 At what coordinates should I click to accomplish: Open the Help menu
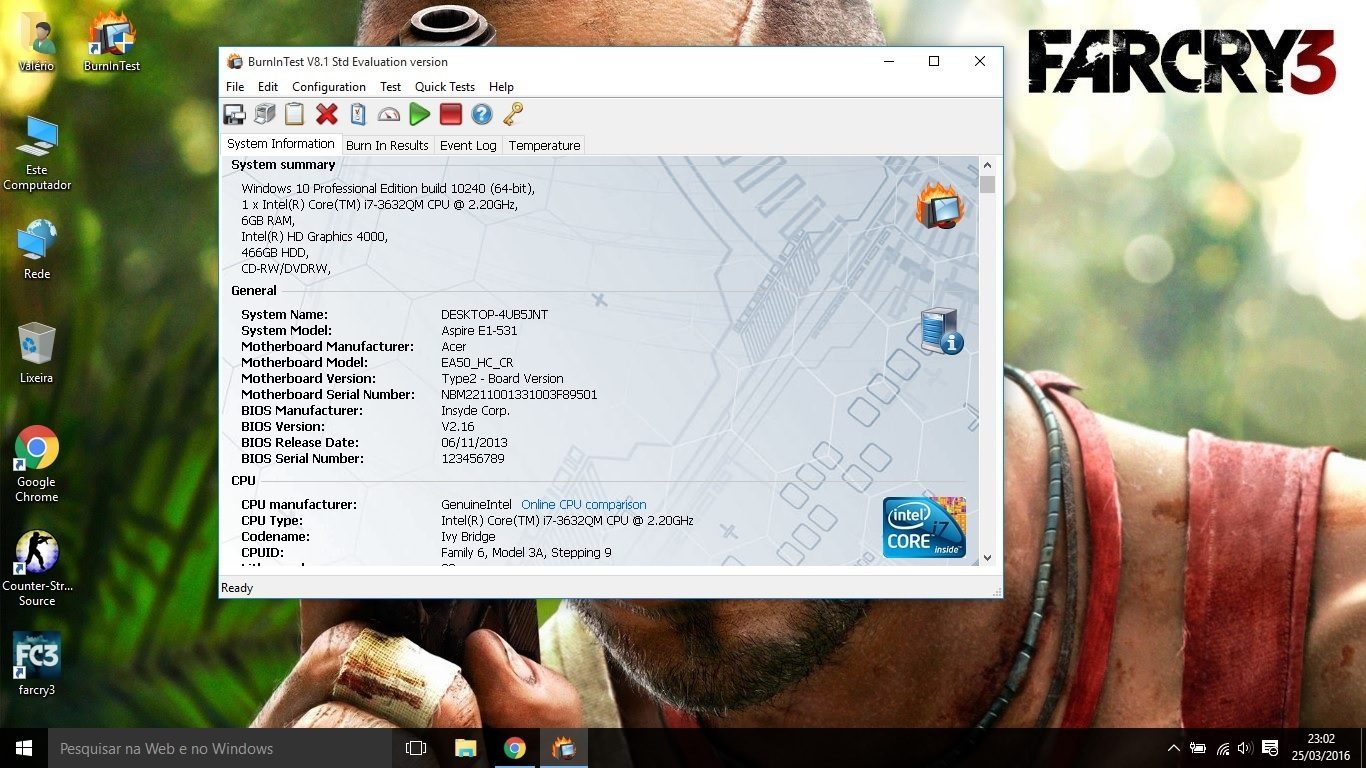pyautogui.click(x=501, y=87)
